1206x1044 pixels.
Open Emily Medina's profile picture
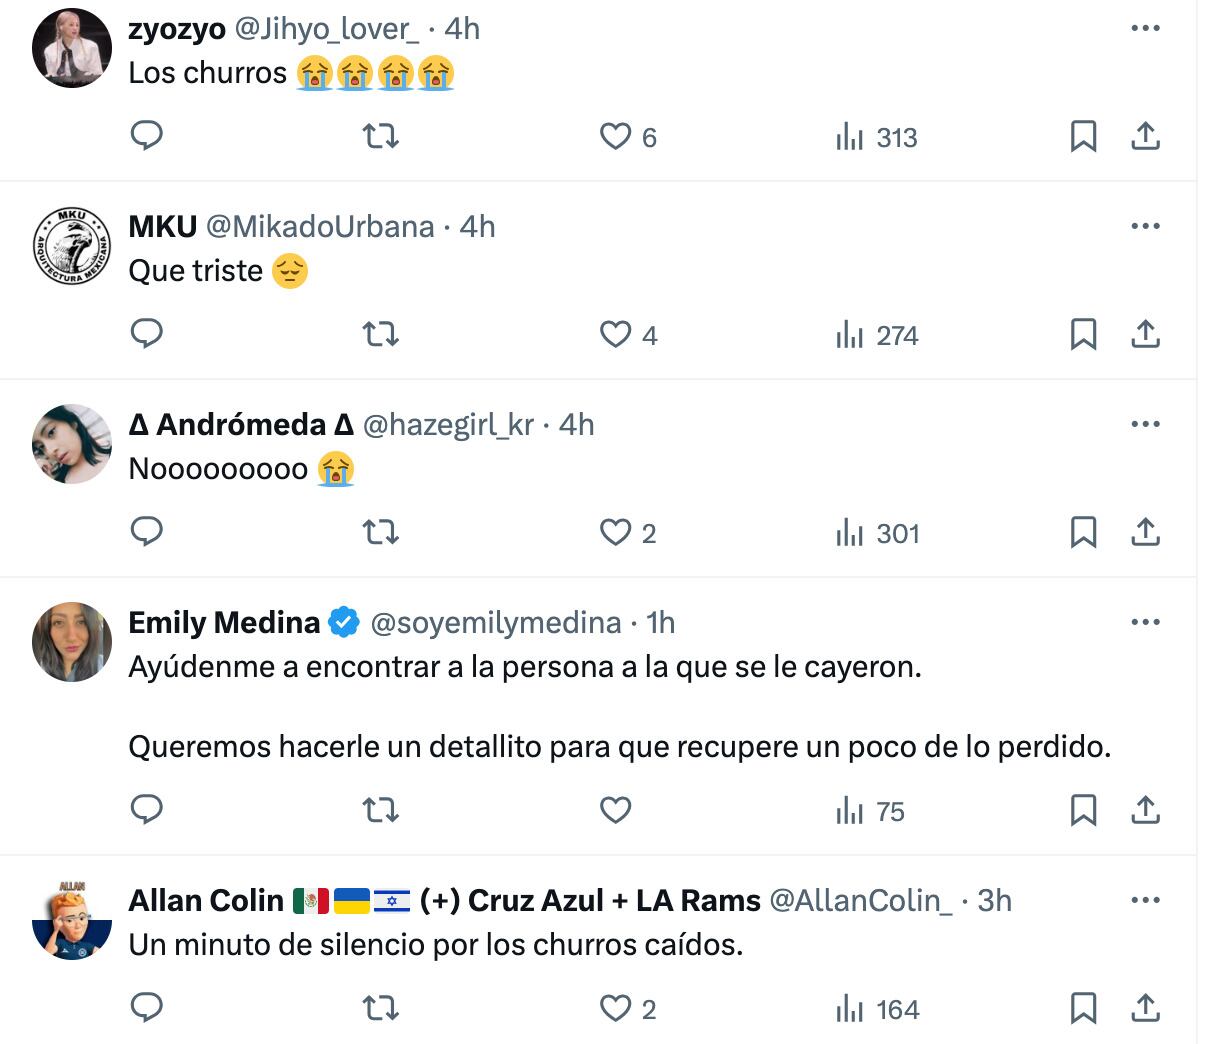tap(71, 642)
